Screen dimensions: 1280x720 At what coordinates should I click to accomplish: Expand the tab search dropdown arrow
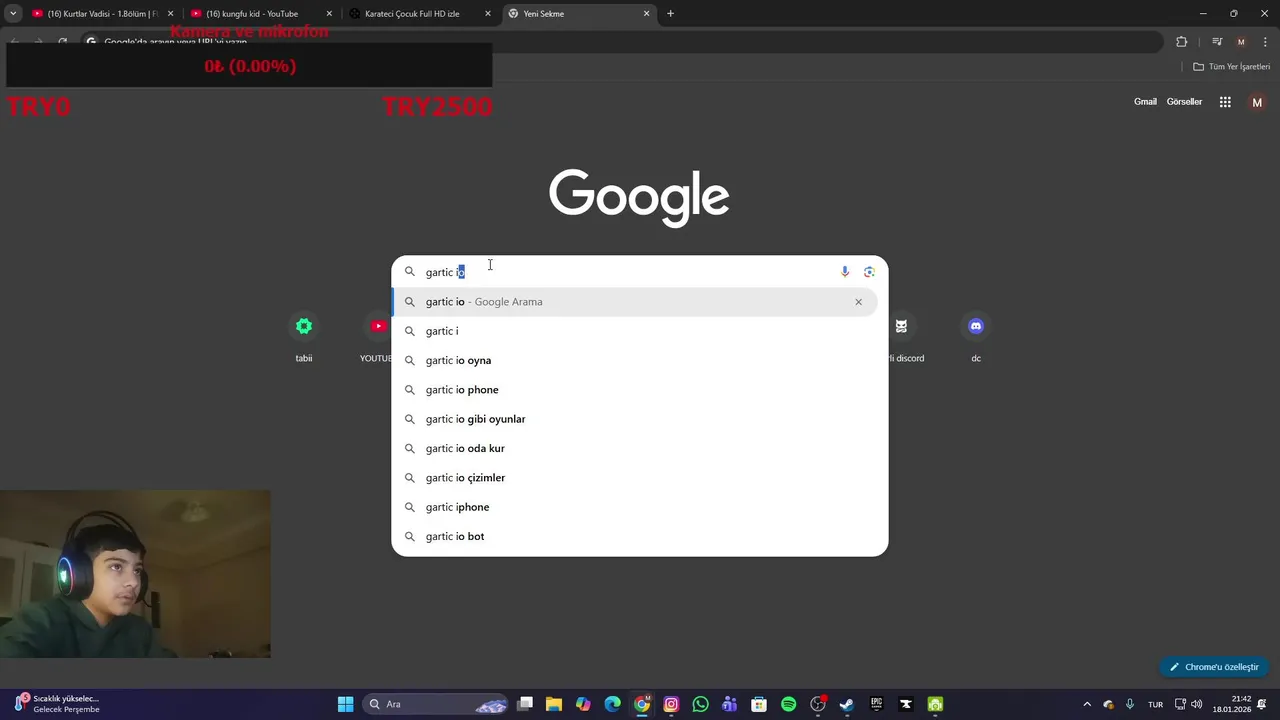click(13, 14)
